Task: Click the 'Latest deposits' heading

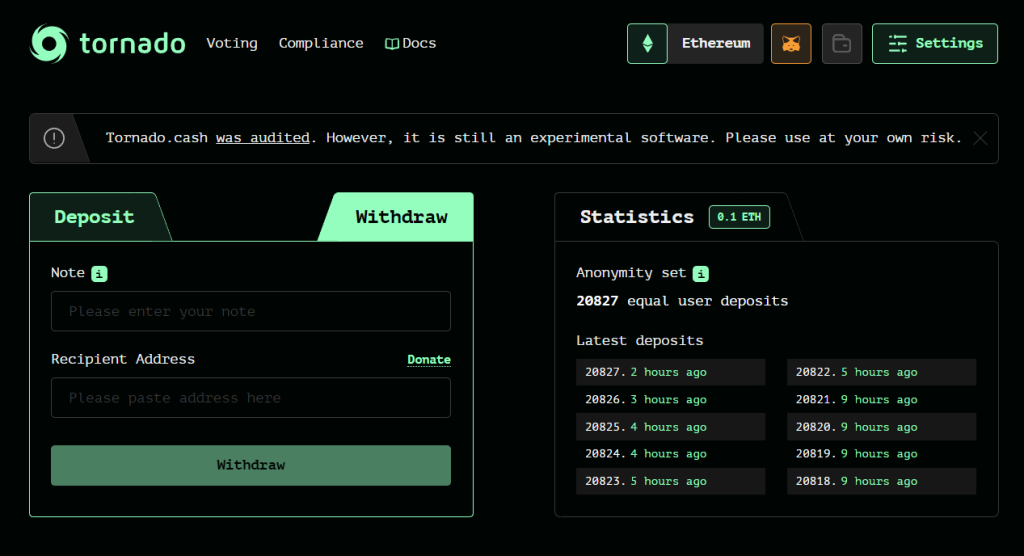Action: pyautogui.click(x=639, y=340)
